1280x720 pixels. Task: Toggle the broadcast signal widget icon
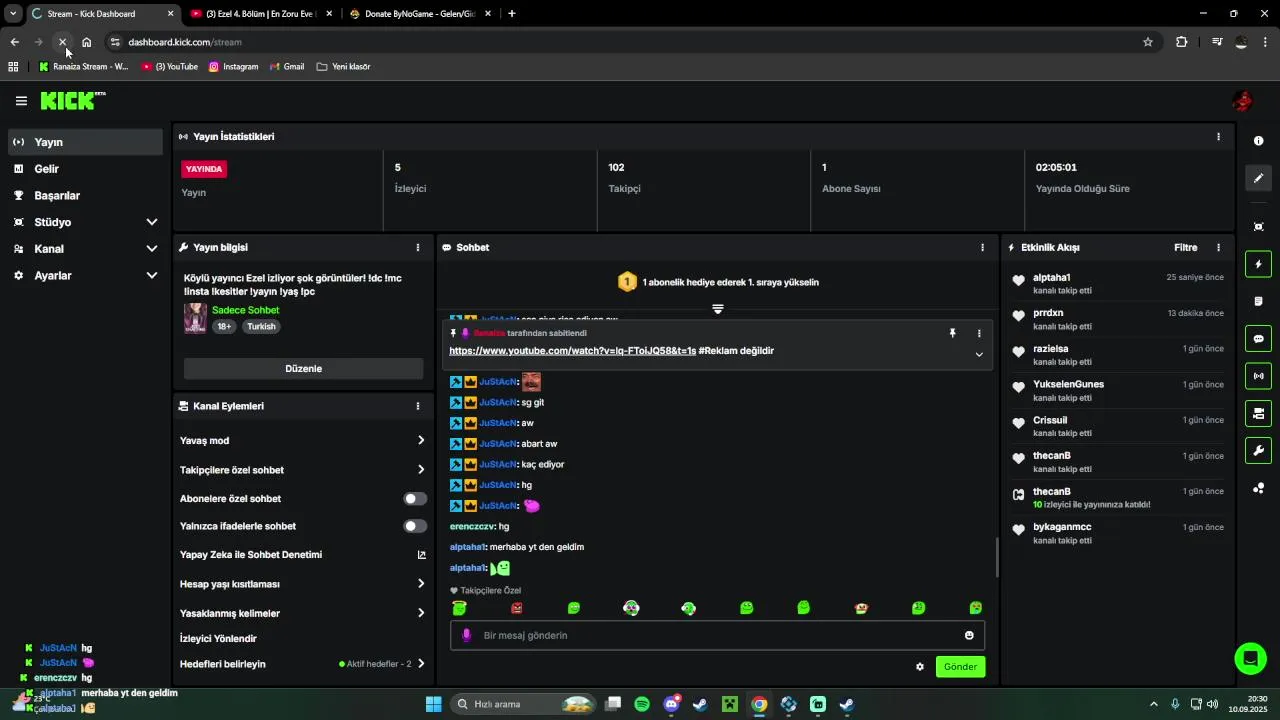point(1259,376)
